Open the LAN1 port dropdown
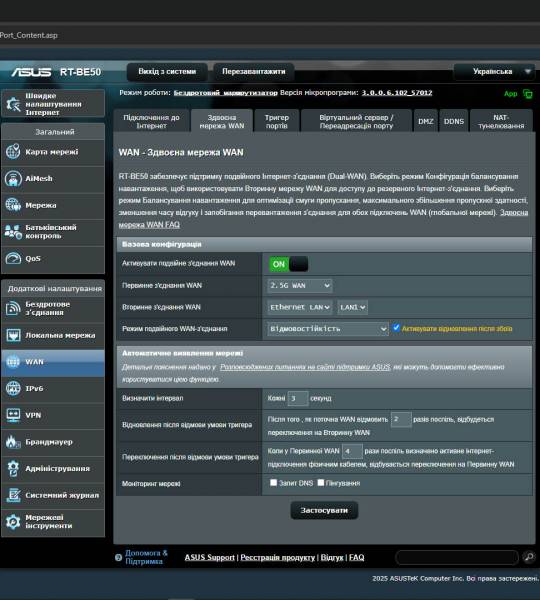Image resolution: width=540 pixels, height=600 pixels. pyautogui.click(x=352, y=307)
